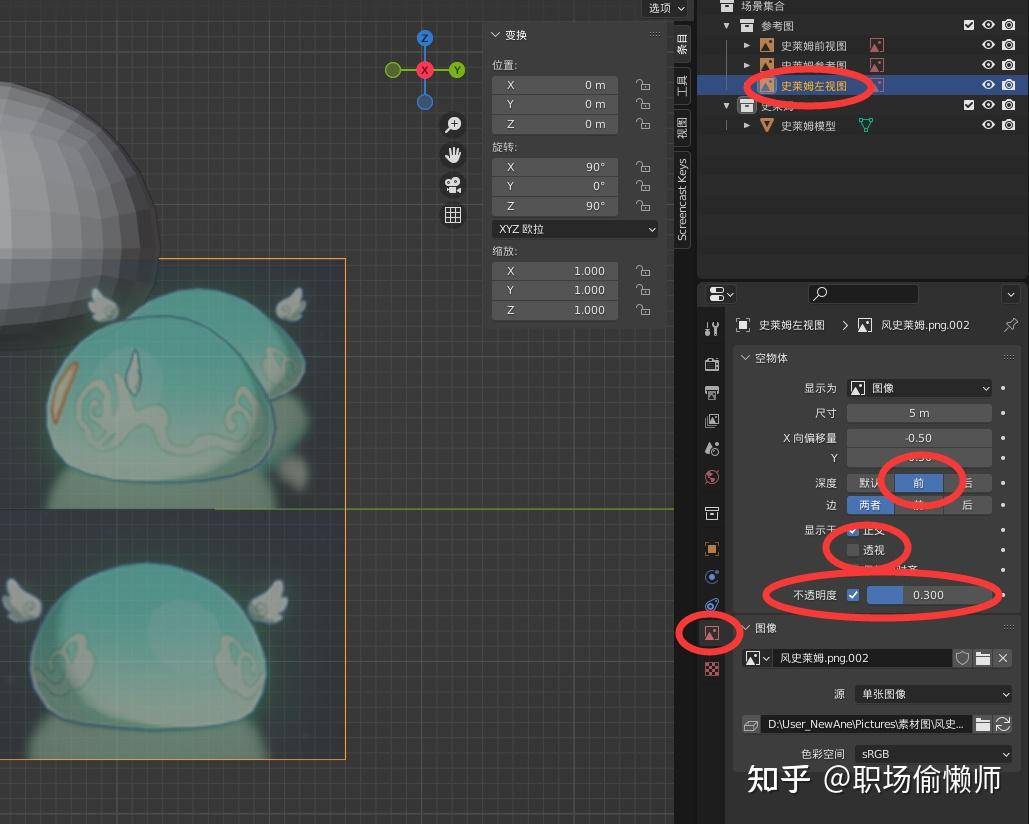The height and width of the screenshot is (824, 1029).
Task: Toggle camera view with the viewport camera icon
Action: [x=453, y=185]
